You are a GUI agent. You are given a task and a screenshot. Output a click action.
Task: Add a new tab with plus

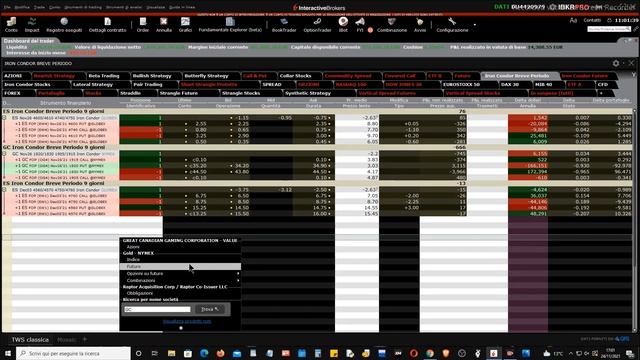click(601, 93)
